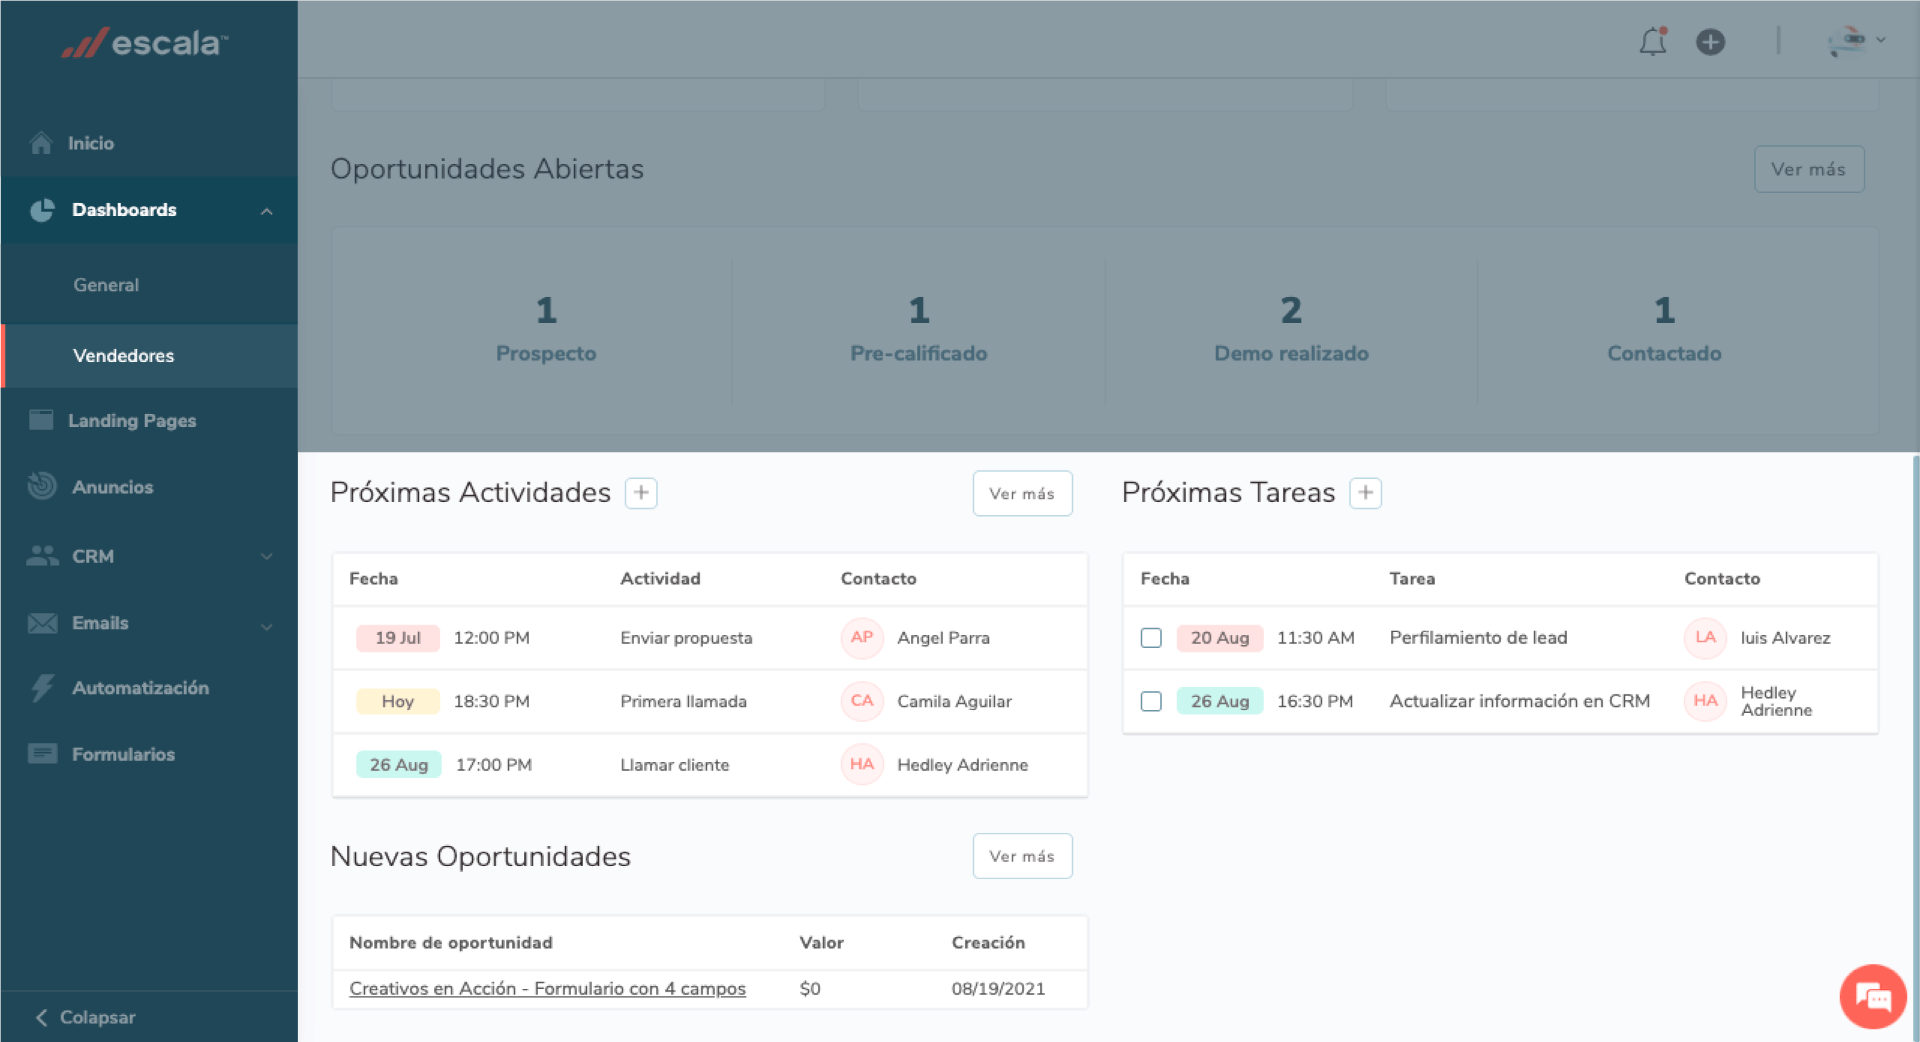Expand the Emails submenu chevron
This screenshot has height=1042, width=1920.
[x=266, y=626]
